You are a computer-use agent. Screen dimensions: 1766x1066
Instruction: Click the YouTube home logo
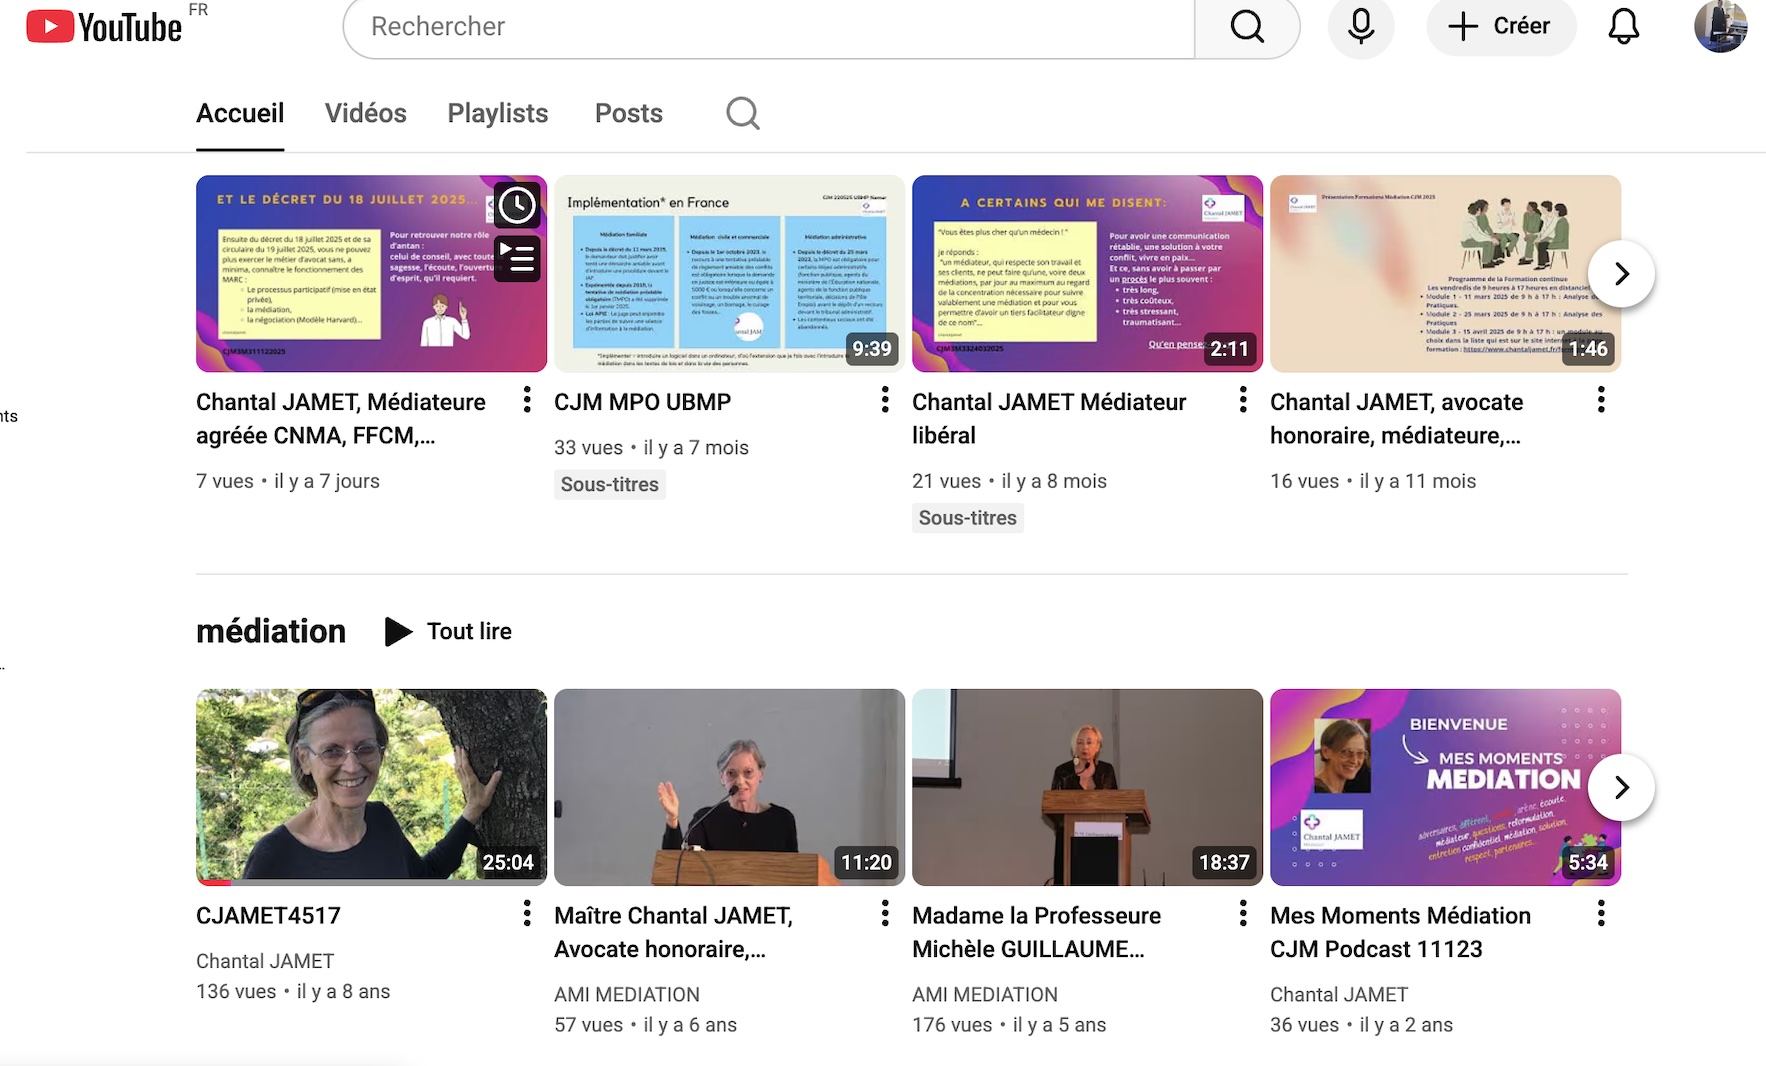pyautogui.click(x=104, y=27)
